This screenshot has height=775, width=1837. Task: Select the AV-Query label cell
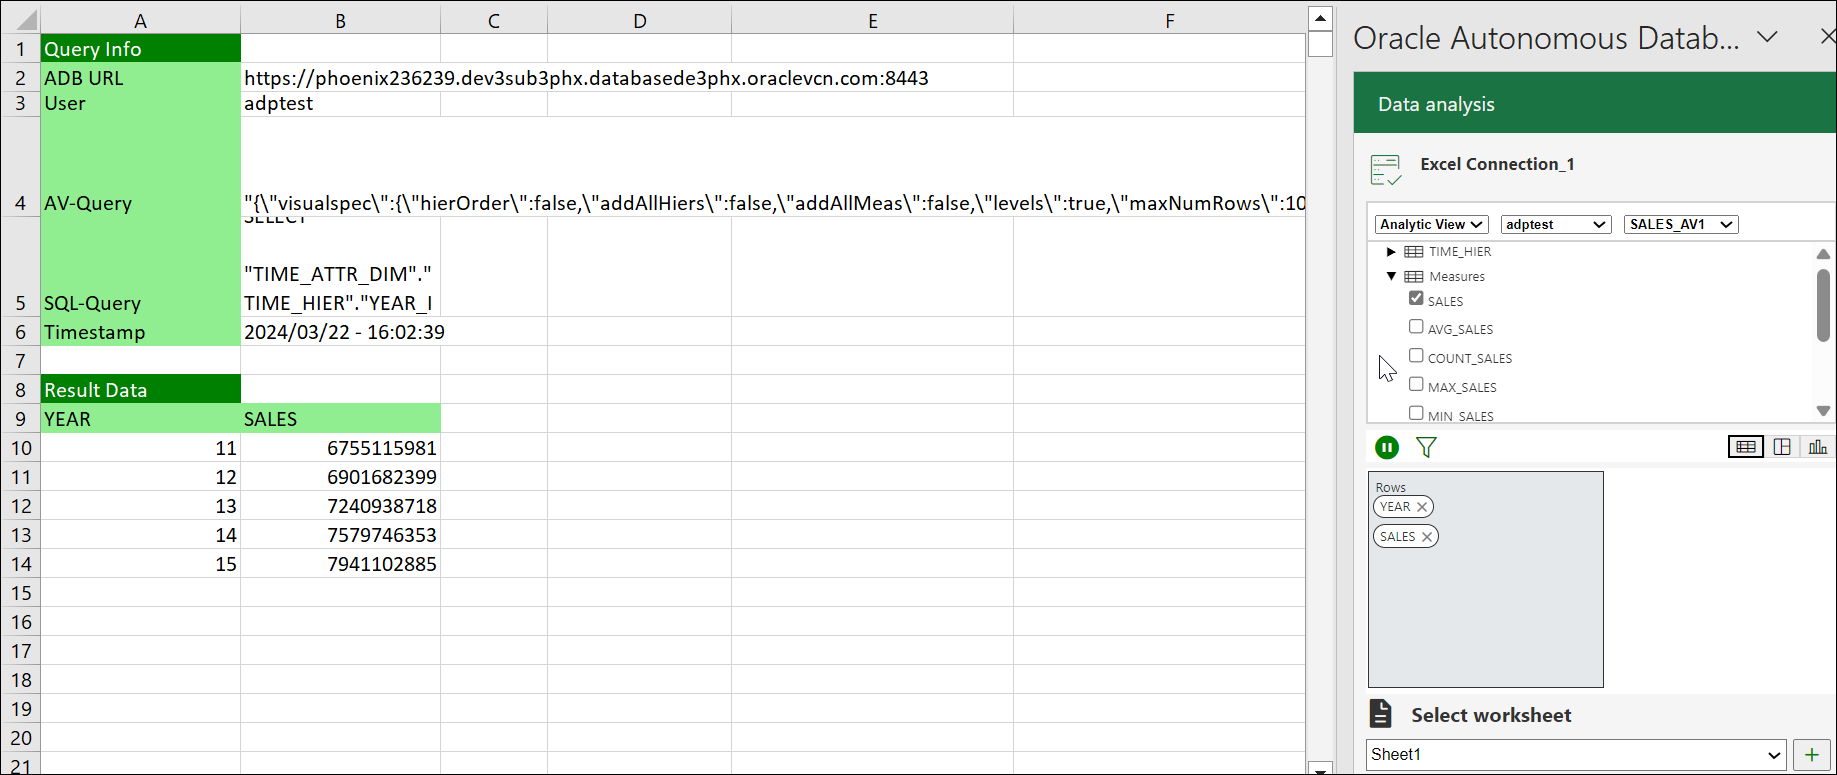coord(140,167)
